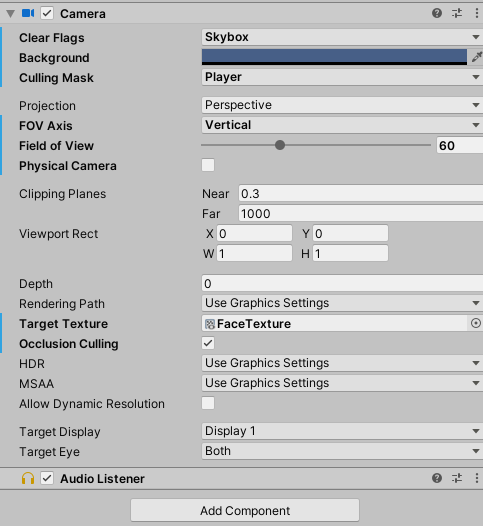483x526 pixels.
Task: Open Audio Listener presets icon
Action: pos(457,478)
